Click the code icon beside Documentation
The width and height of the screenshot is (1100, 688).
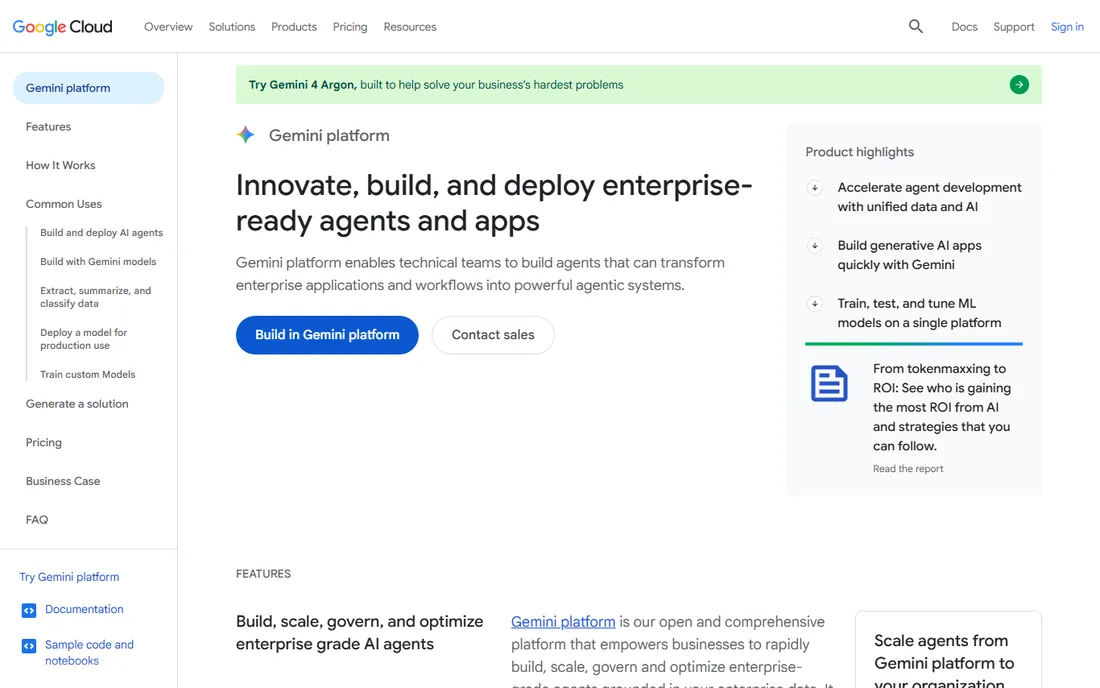click(29, 610)
